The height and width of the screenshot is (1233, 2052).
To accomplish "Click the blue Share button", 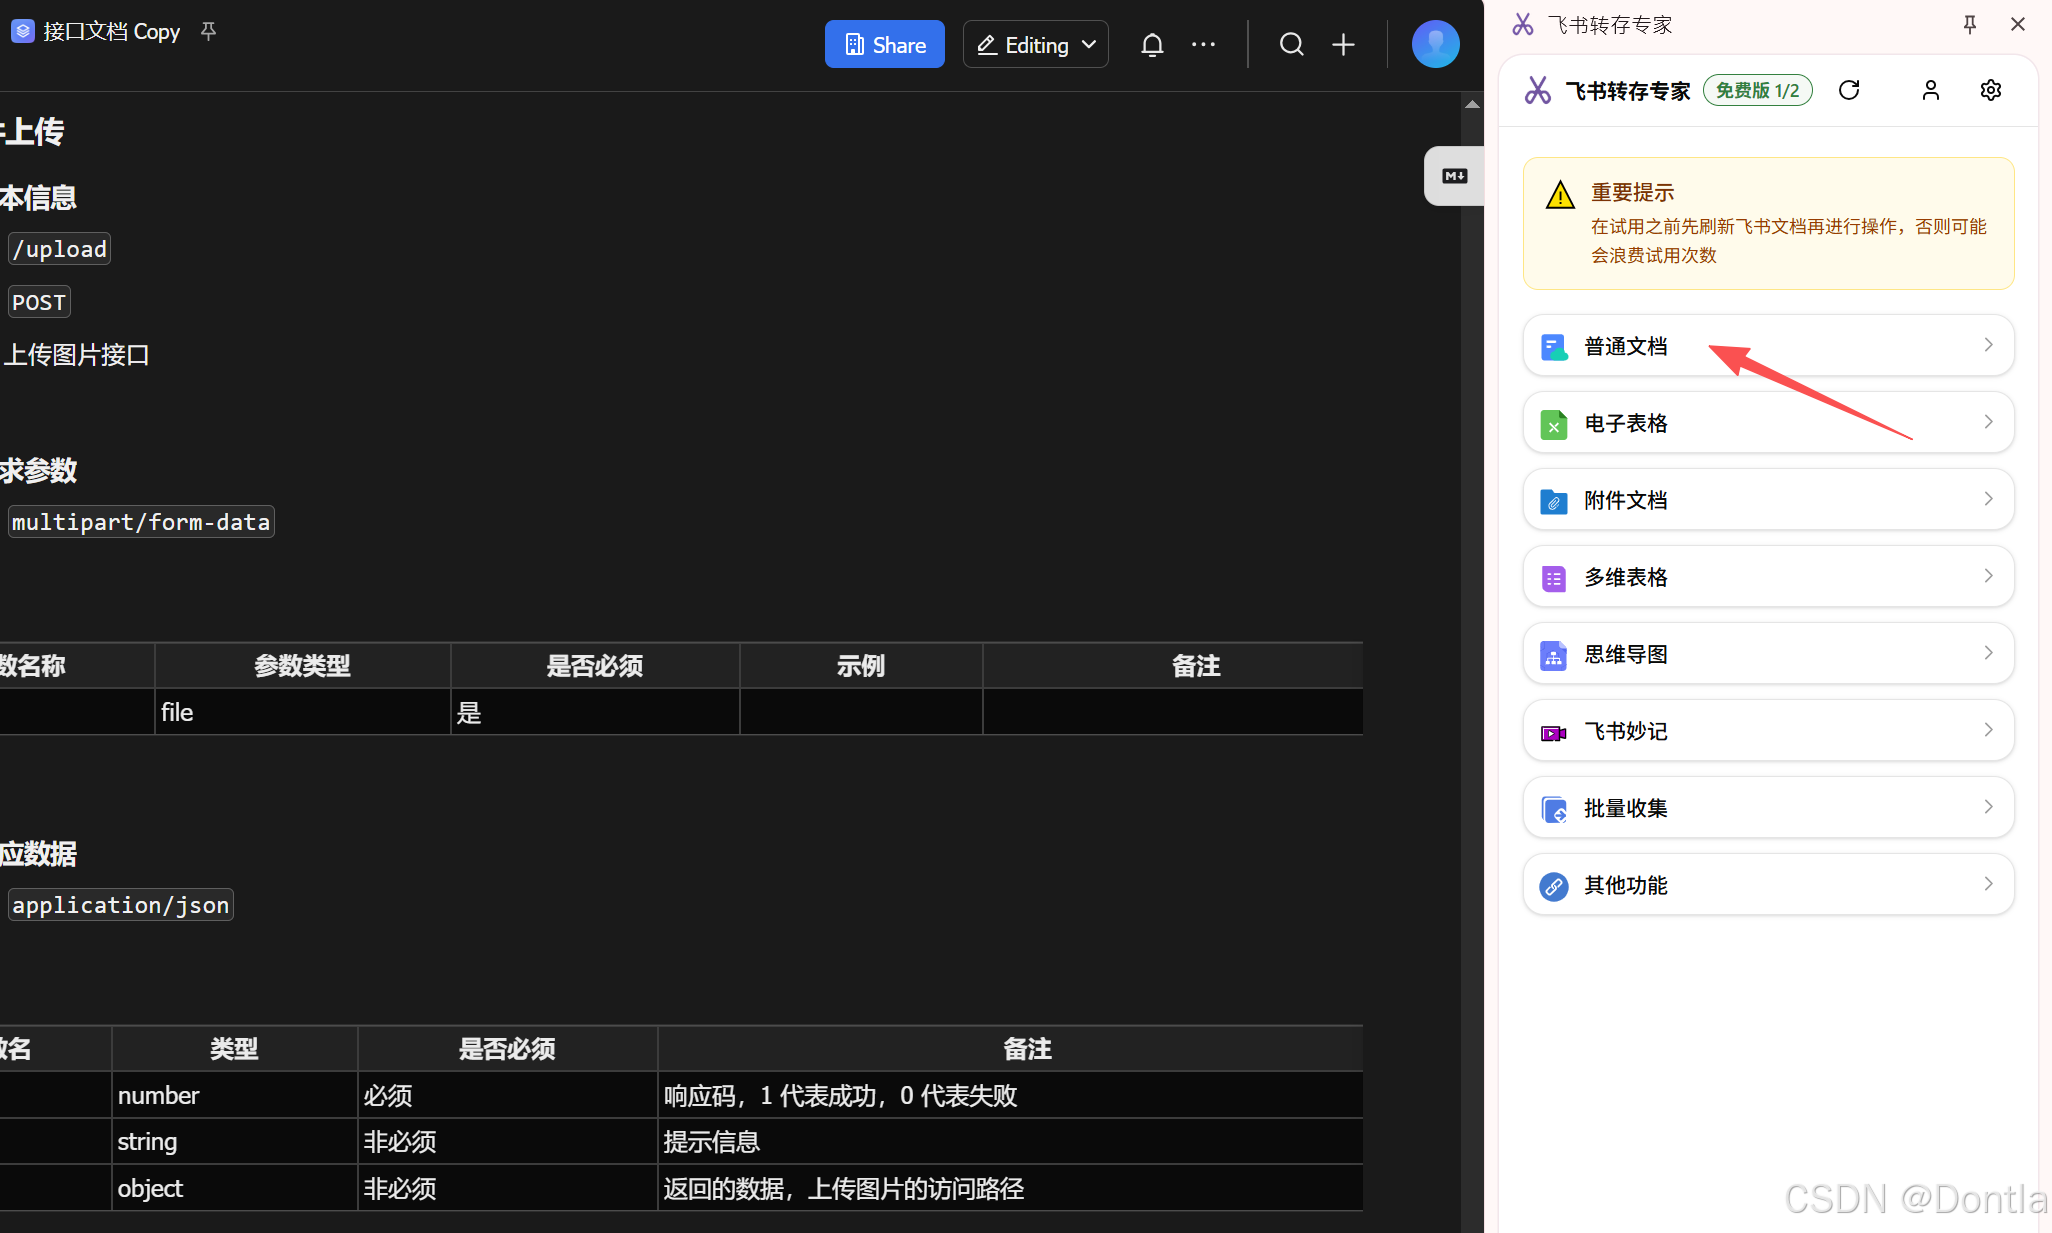I will tap(884, 45).
